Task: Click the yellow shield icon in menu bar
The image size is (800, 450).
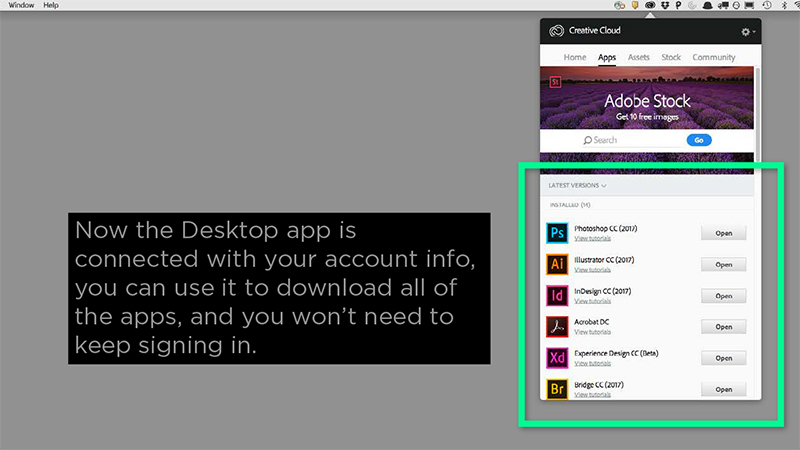Action: pyautogui.click(x=635, y=5)
